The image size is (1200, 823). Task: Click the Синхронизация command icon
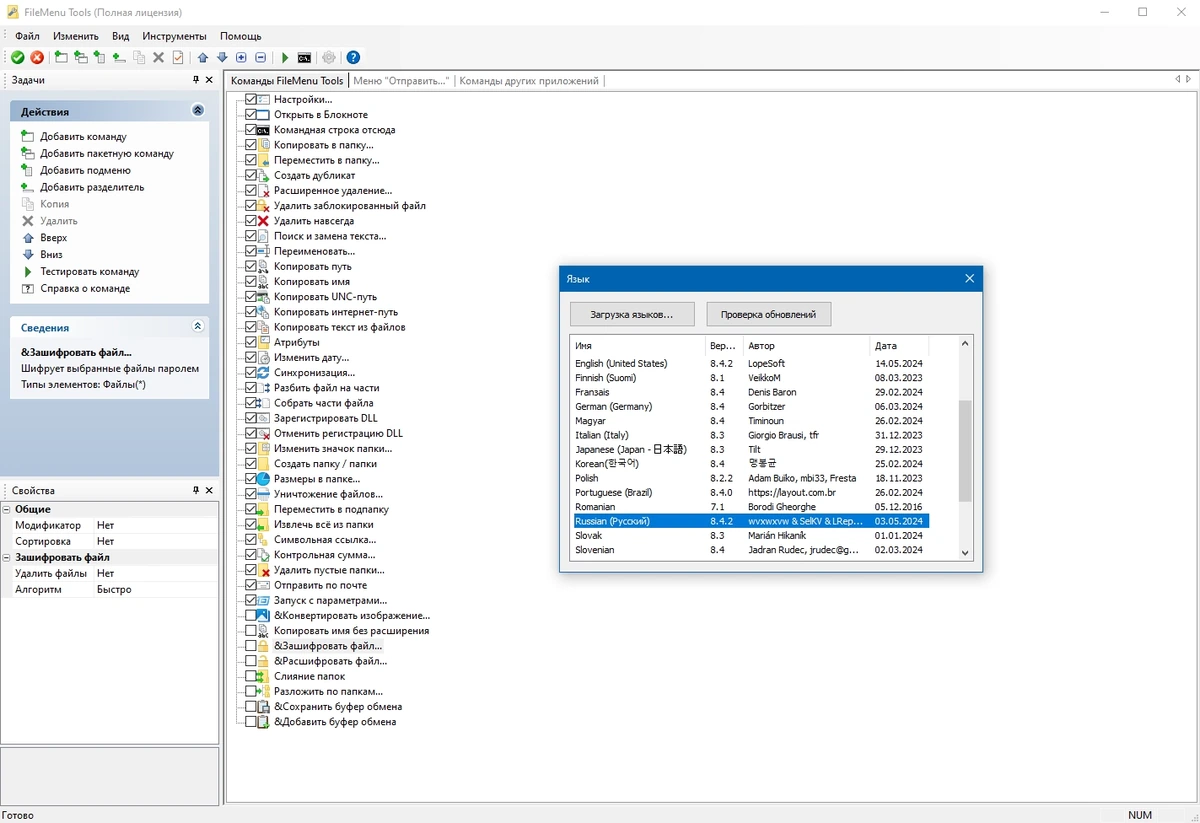[264, 373]
